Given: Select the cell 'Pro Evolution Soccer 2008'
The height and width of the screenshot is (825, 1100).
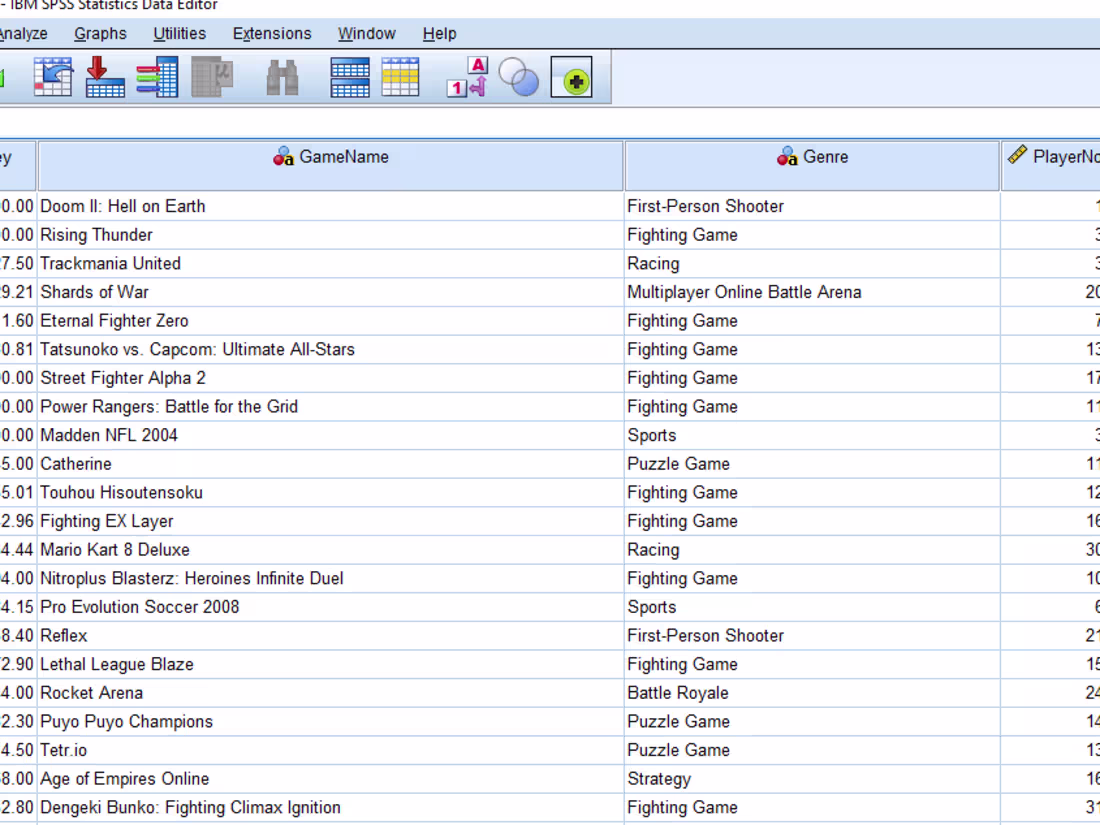Looking at the screenshot, I should pyautogui.click(x=330, y=607).
